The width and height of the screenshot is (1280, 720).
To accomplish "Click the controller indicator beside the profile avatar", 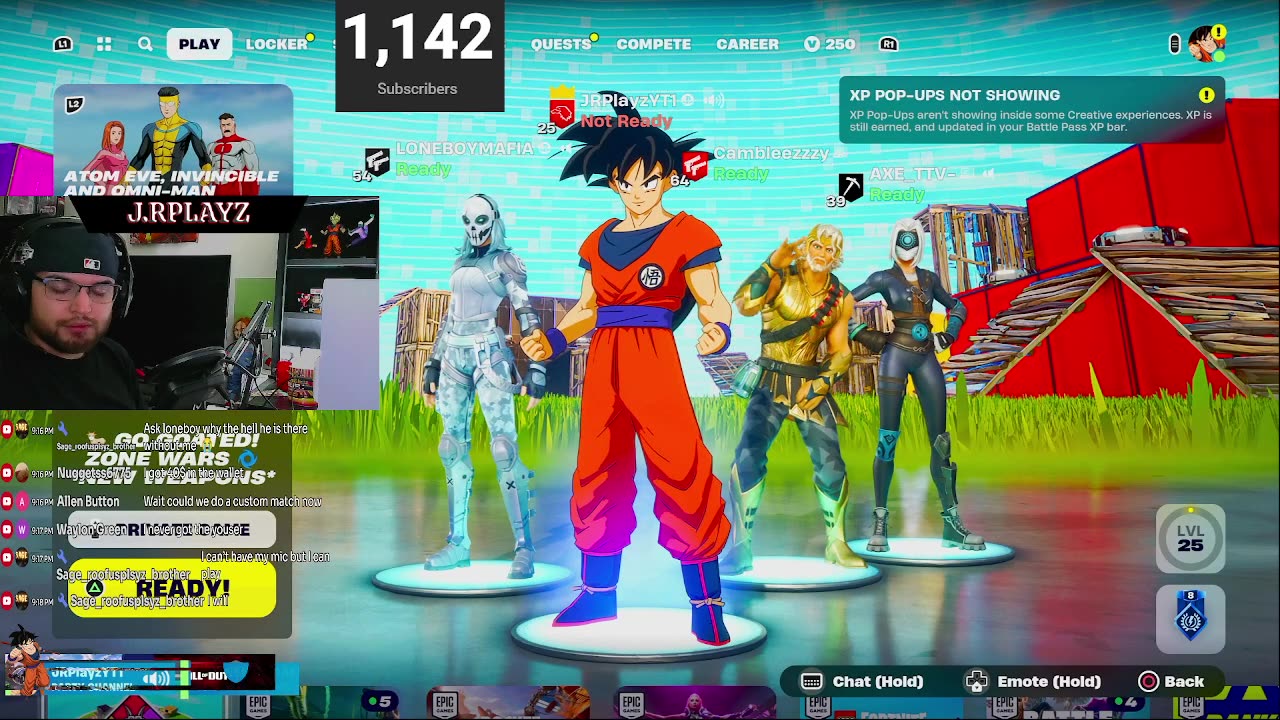I will pyautogui.click(x=1175, y=44).
